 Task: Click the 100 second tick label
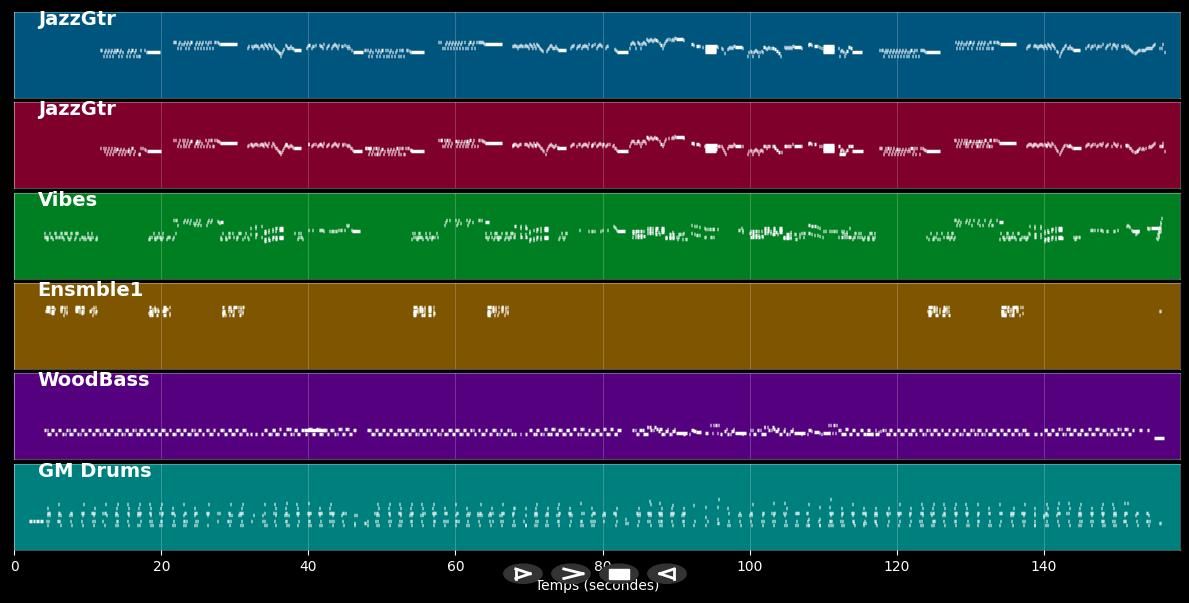pyautogui.click(x=749, y=567)
